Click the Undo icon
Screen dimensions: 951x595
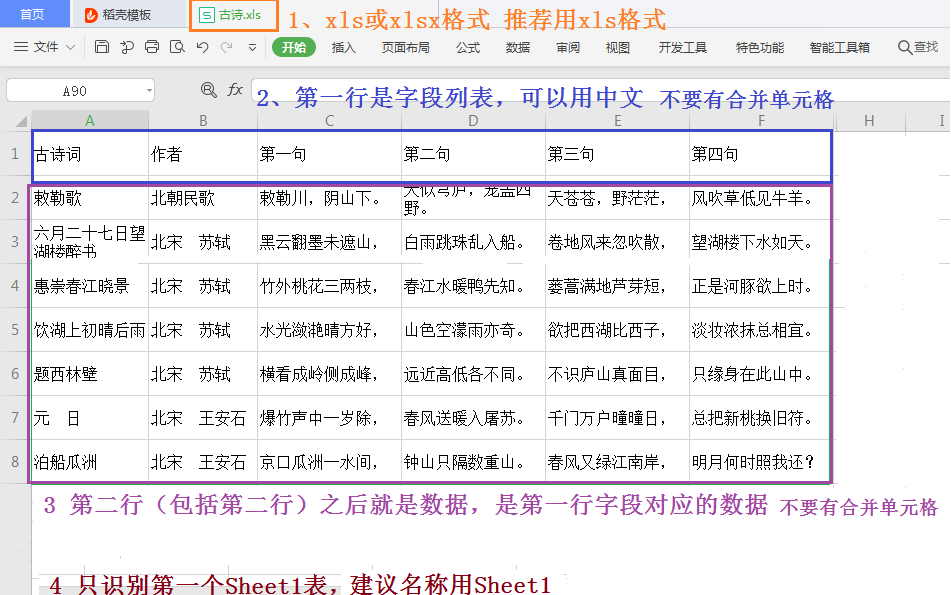click(x=201, y=47)
